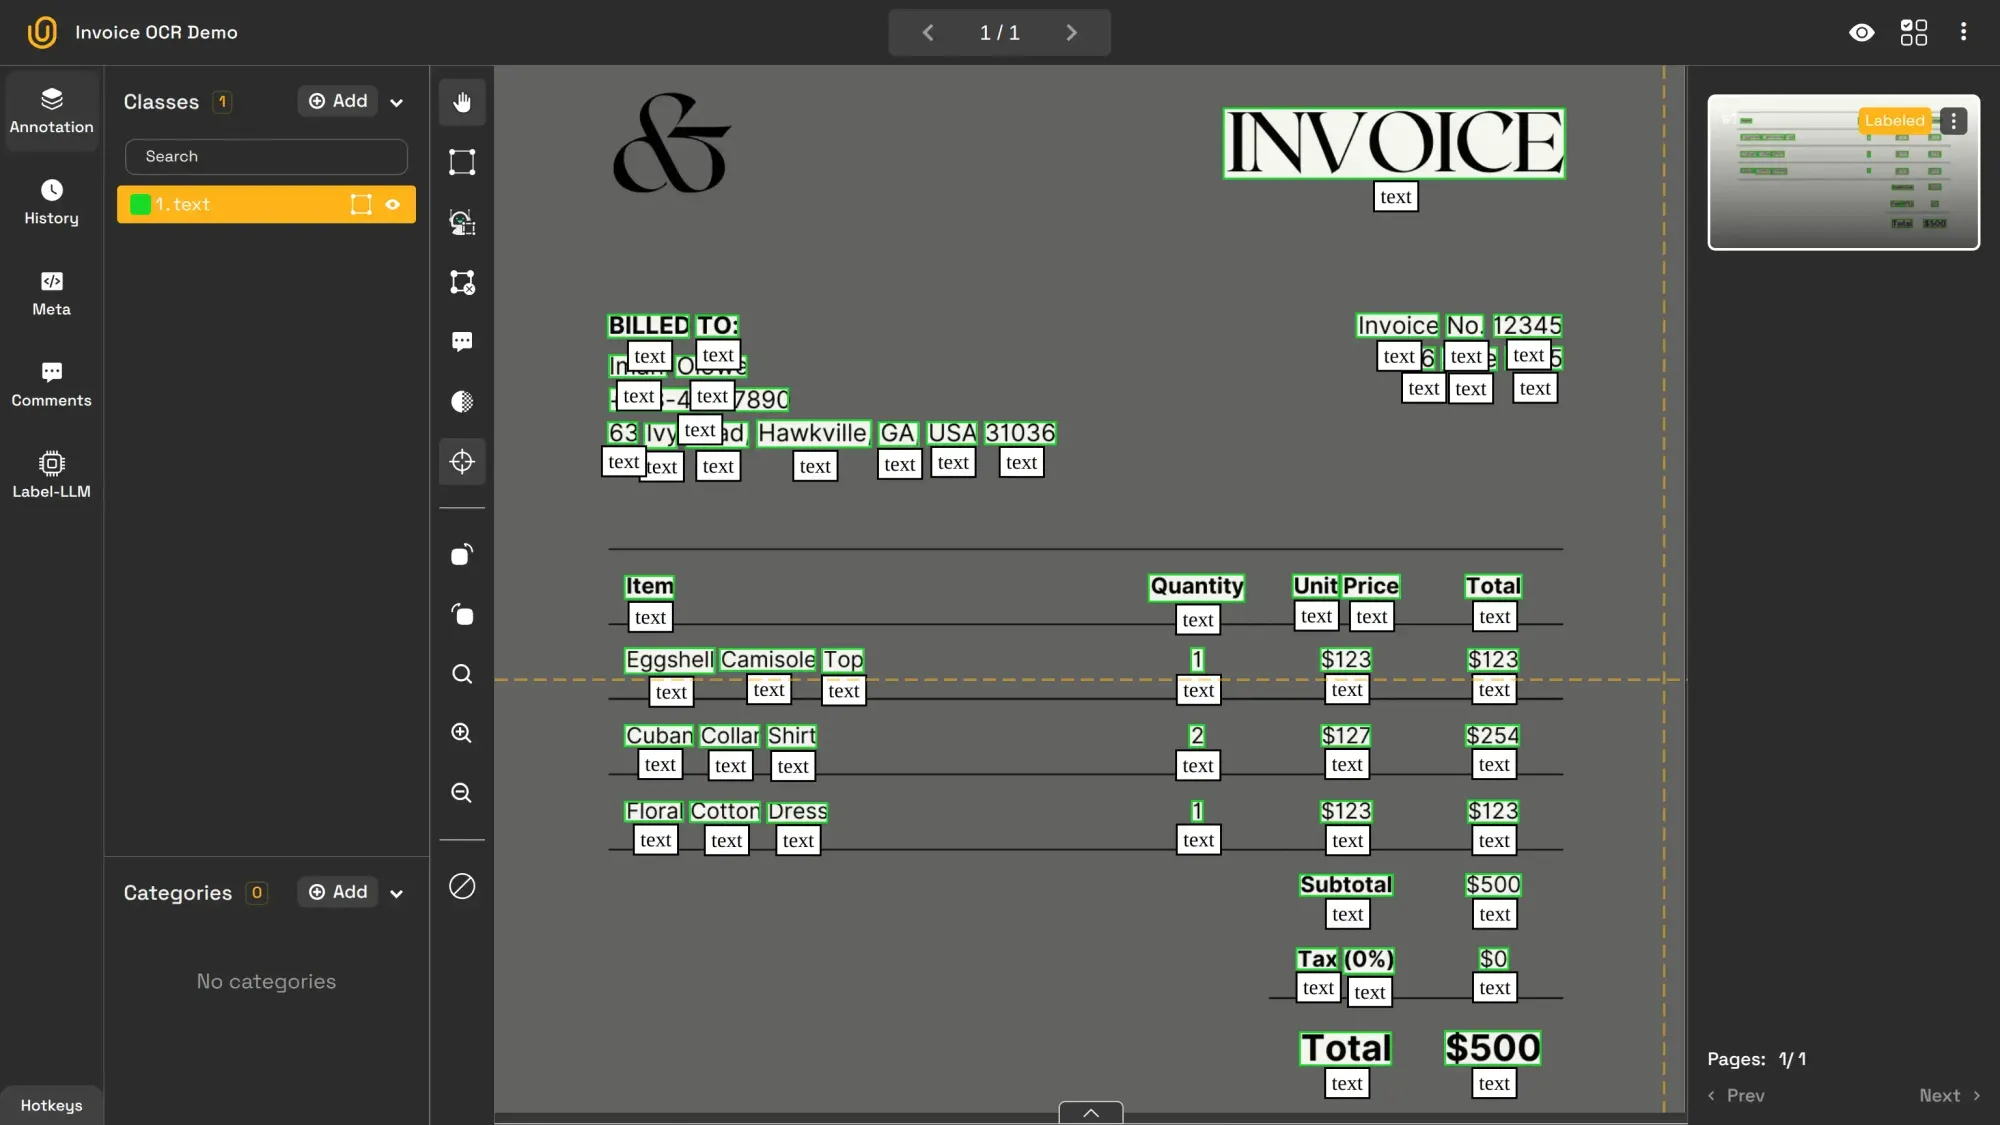Expand the bottom panel chevron

pyautogui.click(x=1090, y=1112)
